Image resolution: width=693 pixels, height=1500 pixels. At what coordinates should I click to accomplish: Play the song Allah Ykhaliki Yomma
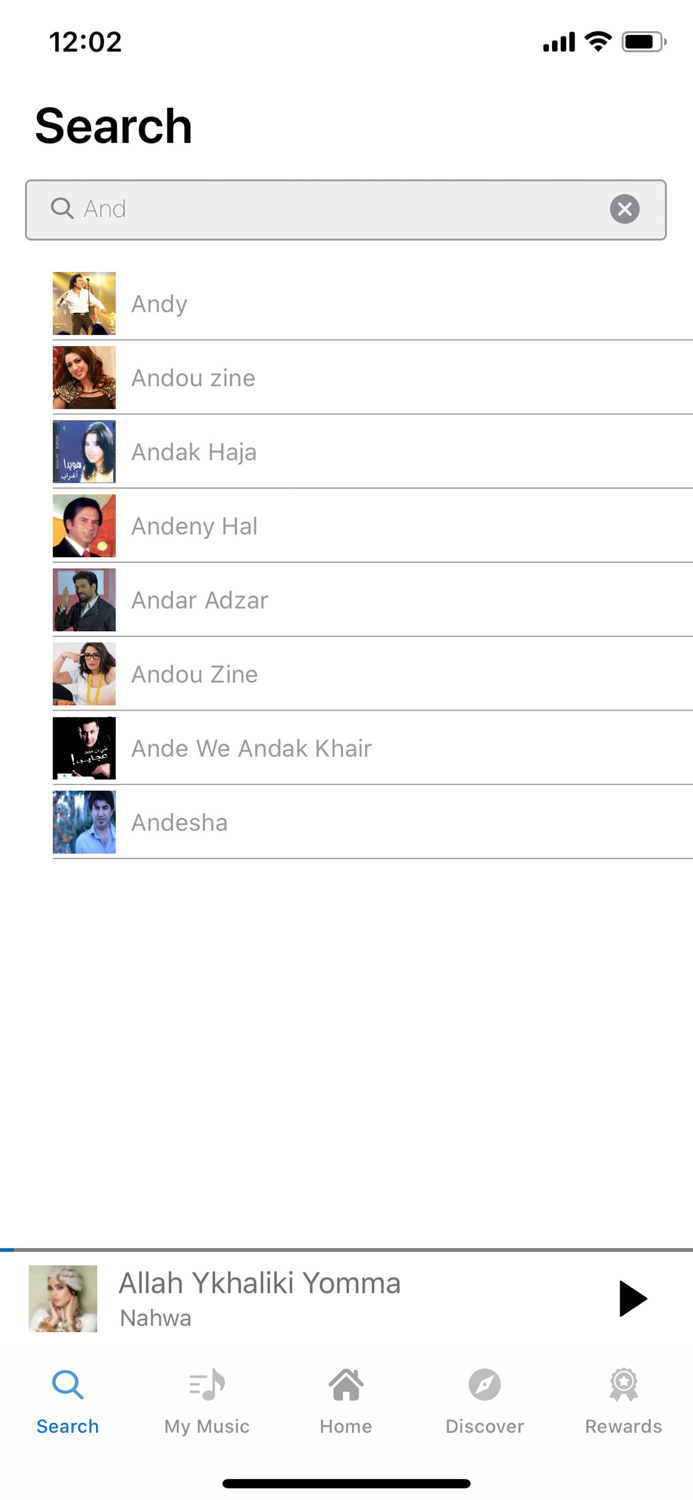pyautogui.click(x=632, y=1298)
